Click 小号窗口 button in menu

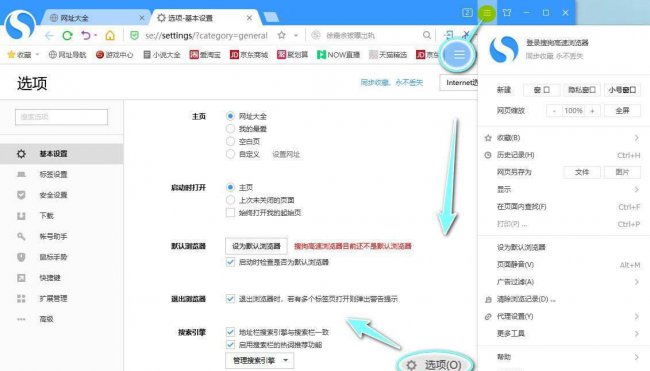tap(622, 90)
